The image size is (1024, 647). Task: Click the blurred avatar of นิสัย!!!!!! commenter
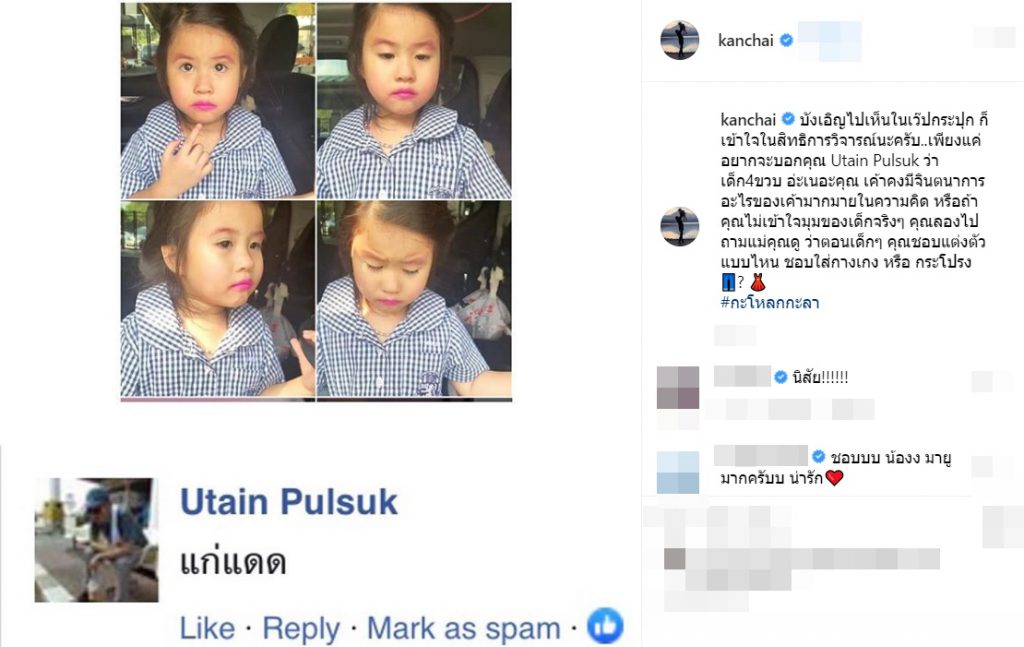tap(678, 388)
